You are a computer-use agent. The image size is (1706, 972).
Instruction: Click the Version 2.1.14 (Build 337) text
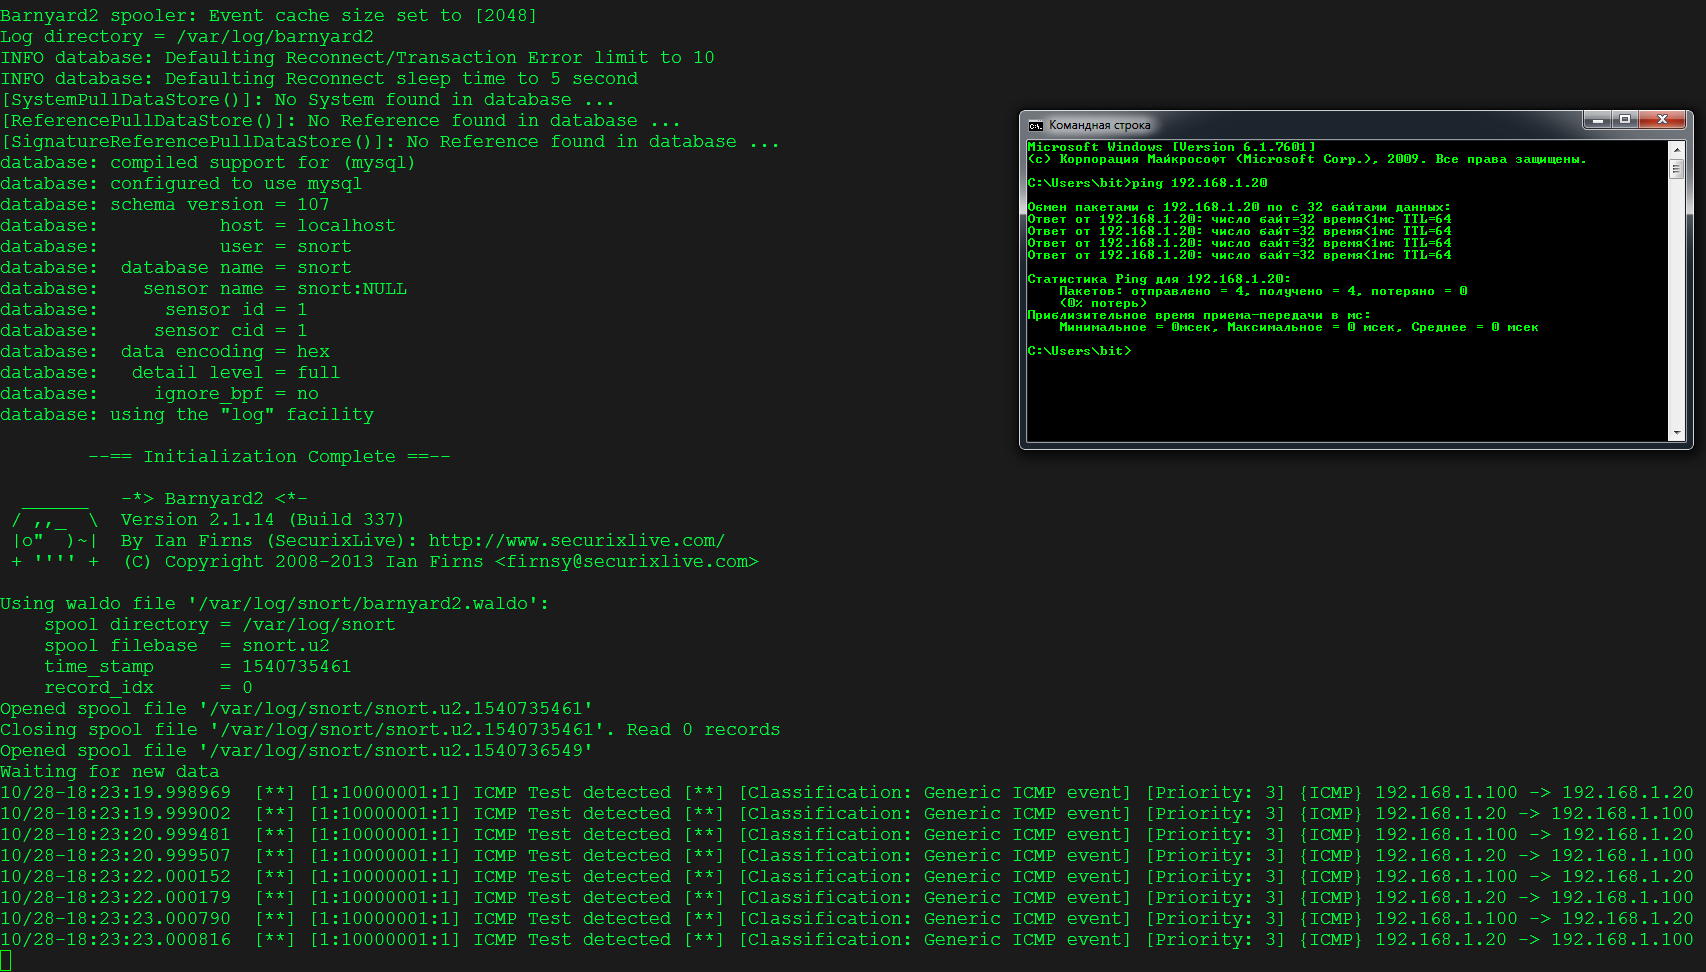tap(262, 520)
